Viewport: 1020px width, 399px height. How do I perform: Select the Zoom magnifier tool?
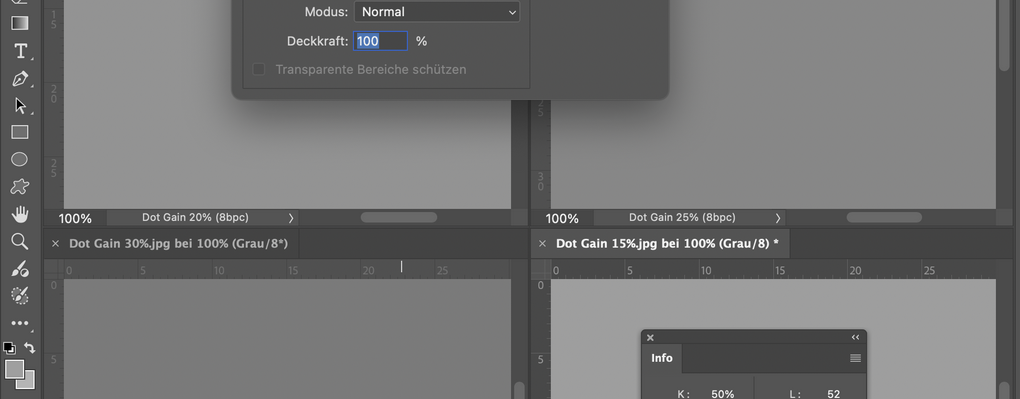[x=20, y=241]
